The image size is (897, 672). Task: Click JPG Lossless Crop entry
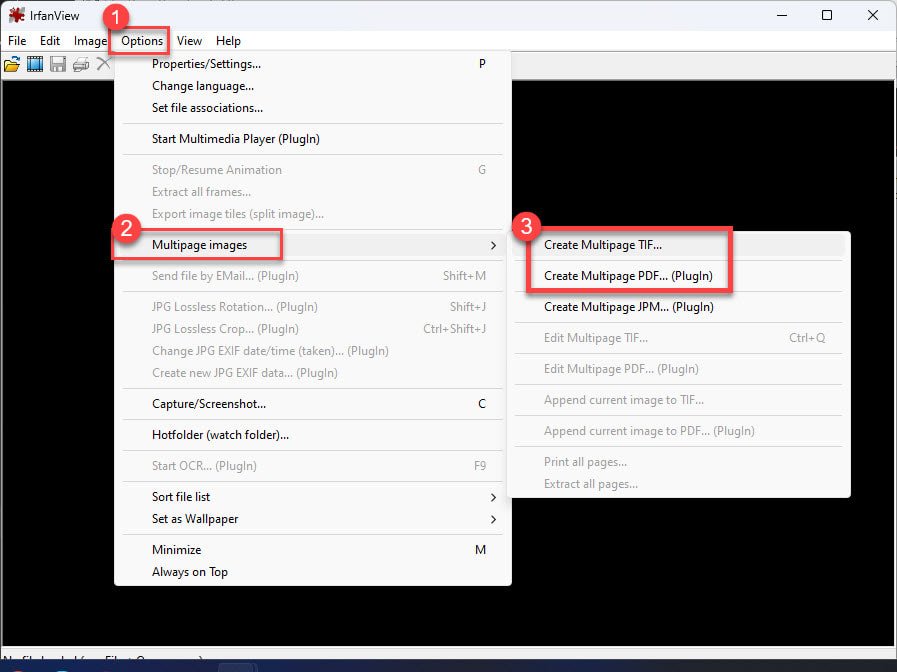(x=313, y=329)
